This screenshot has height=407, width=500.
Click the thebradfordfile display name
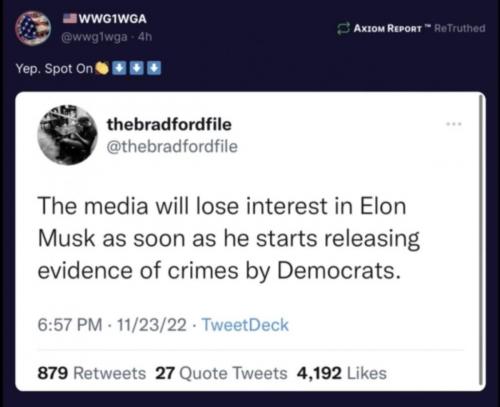169,124
